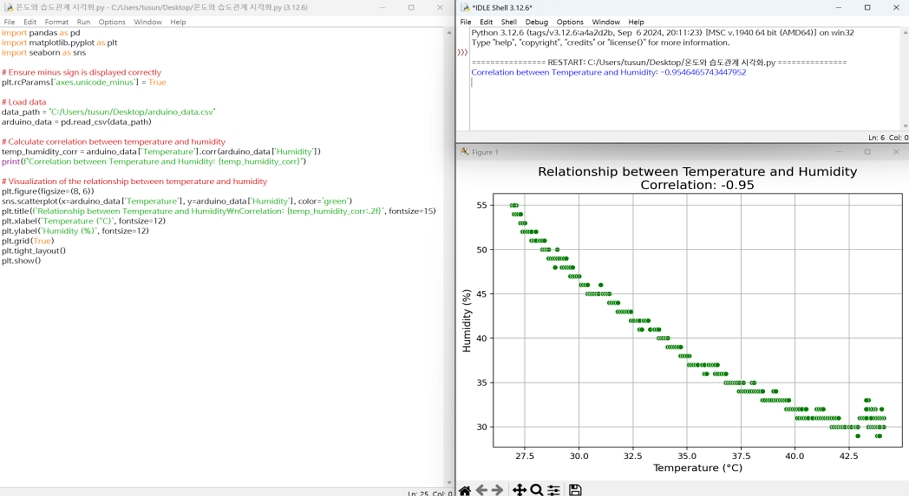Place cursor on 'import pandas as pd' line
The height and width of the screenshot is (496, 909).
(41, 33)
